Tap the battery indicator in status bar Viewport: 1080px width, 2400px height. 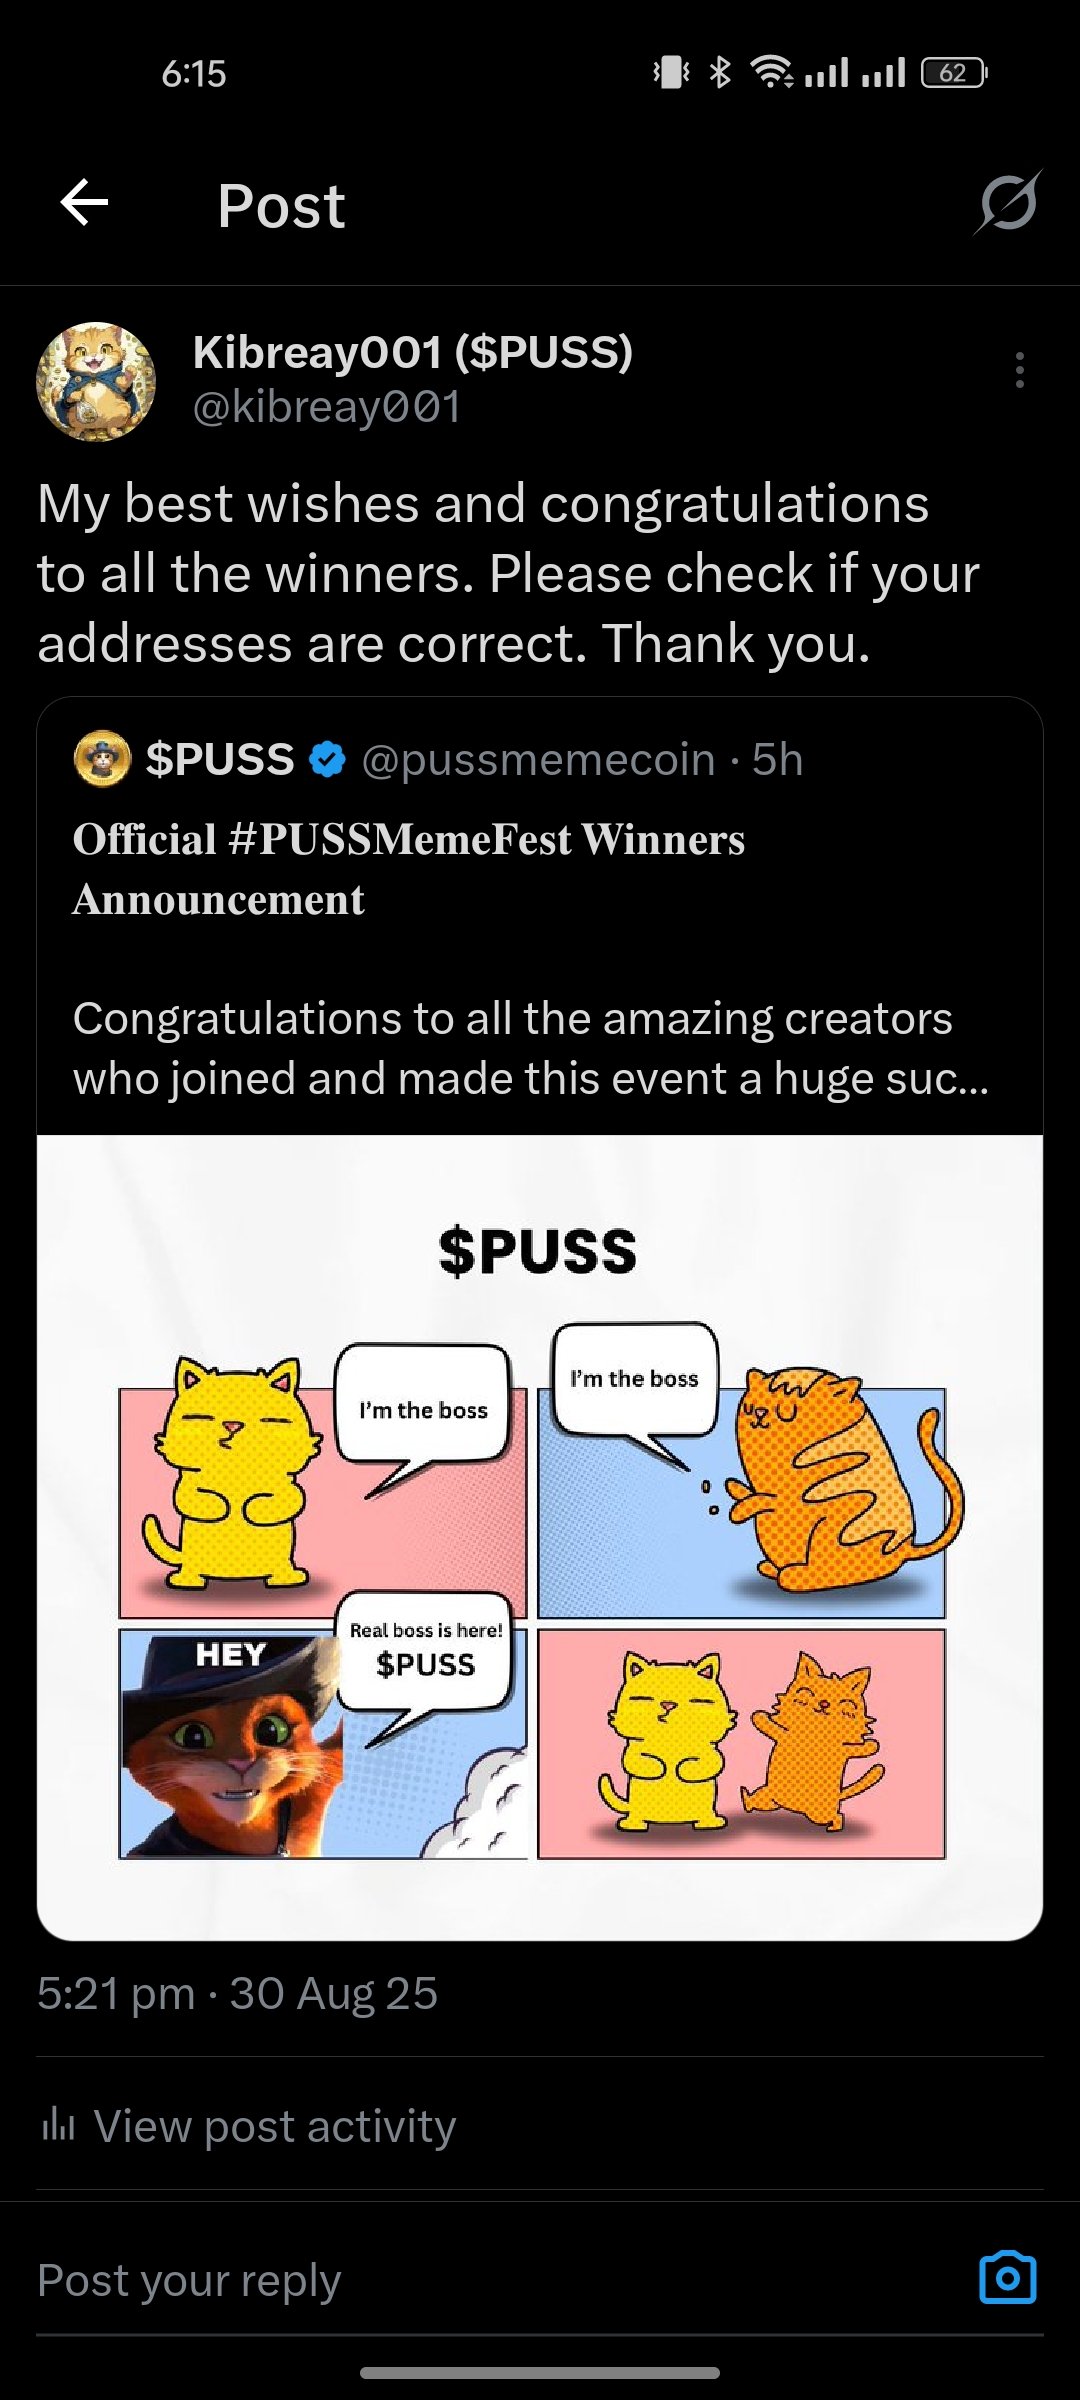pyautogui.click(x=954, y=73)
